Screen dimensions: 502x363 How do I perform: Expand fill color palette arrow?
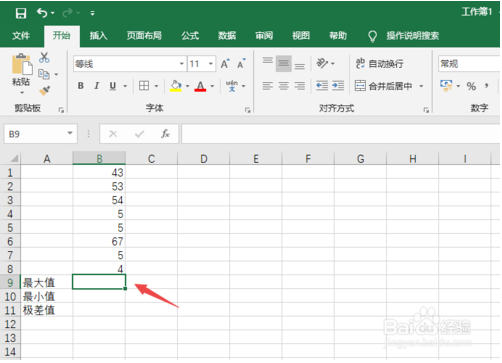coord(187,86)
